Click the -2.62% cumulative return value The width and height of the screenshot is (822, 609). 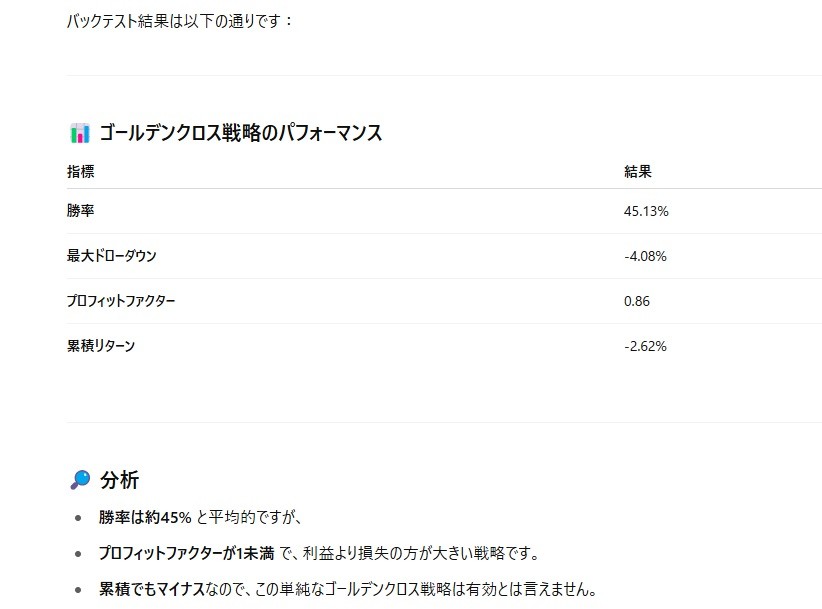(645, 346)
